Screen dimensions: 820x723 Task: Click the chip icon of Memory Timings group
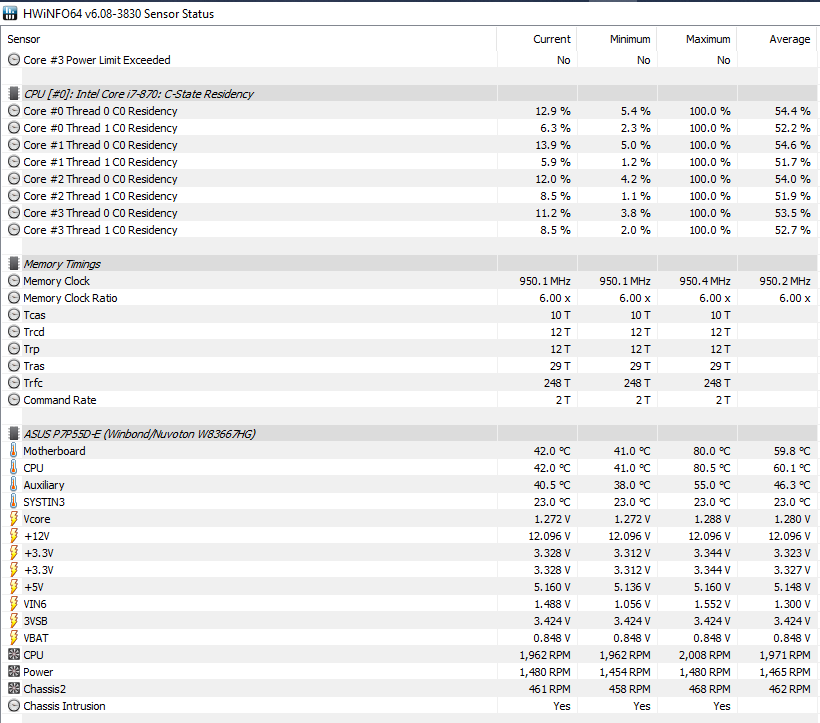14,264
